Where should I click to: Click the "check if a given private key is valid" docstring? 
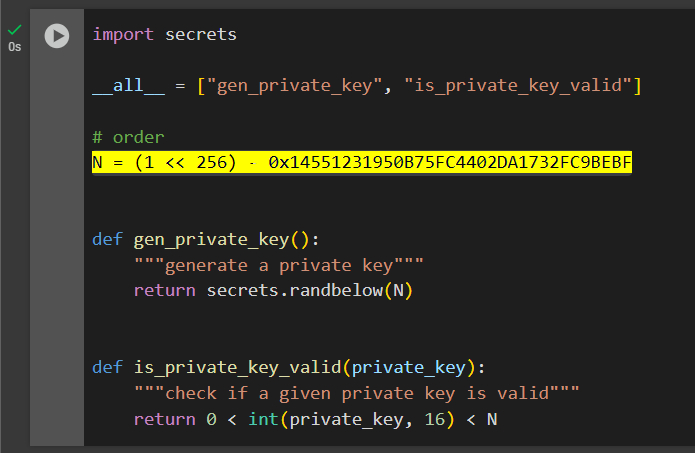pos(357,393)
